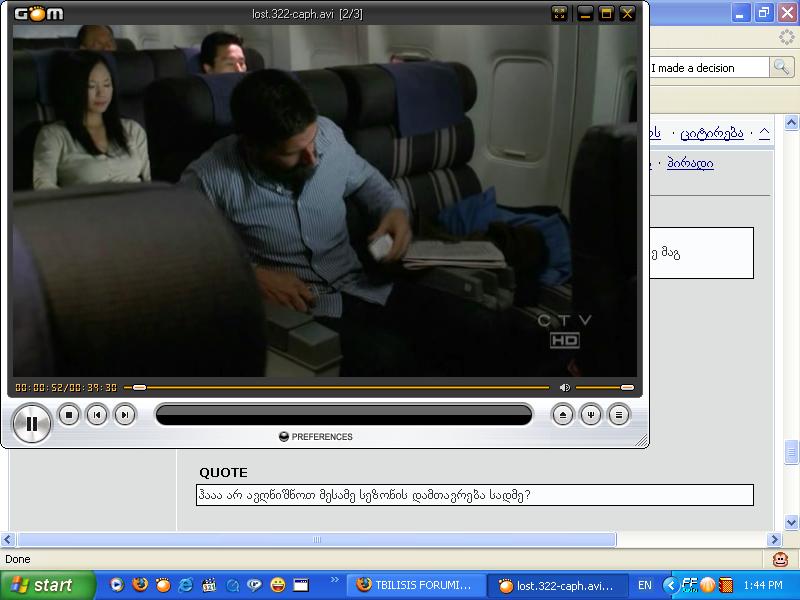
Task: Click the horizontal scrollbar left arrow
Action: click(8, 539)
